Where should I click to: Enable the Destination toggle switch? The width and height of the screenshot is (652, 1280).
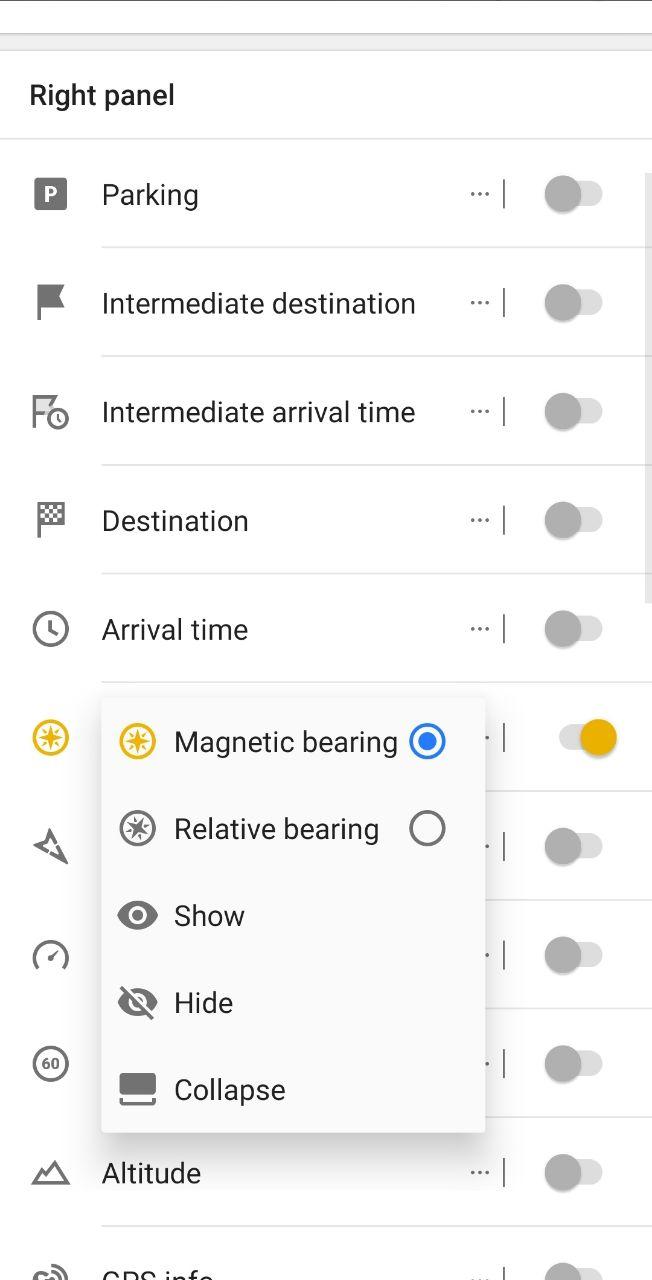pos(573,520)
